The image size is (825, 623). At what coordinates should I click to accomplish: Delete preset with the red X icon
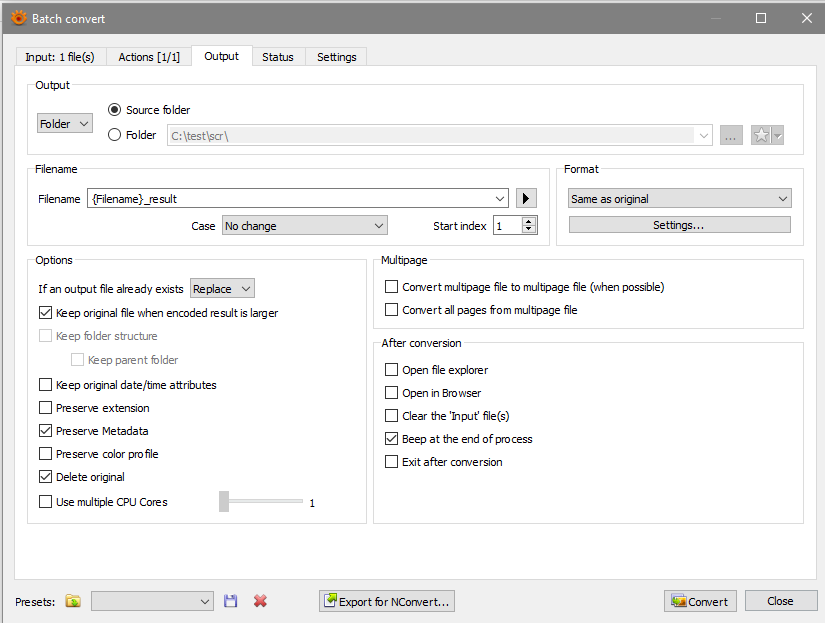point(260,601)
